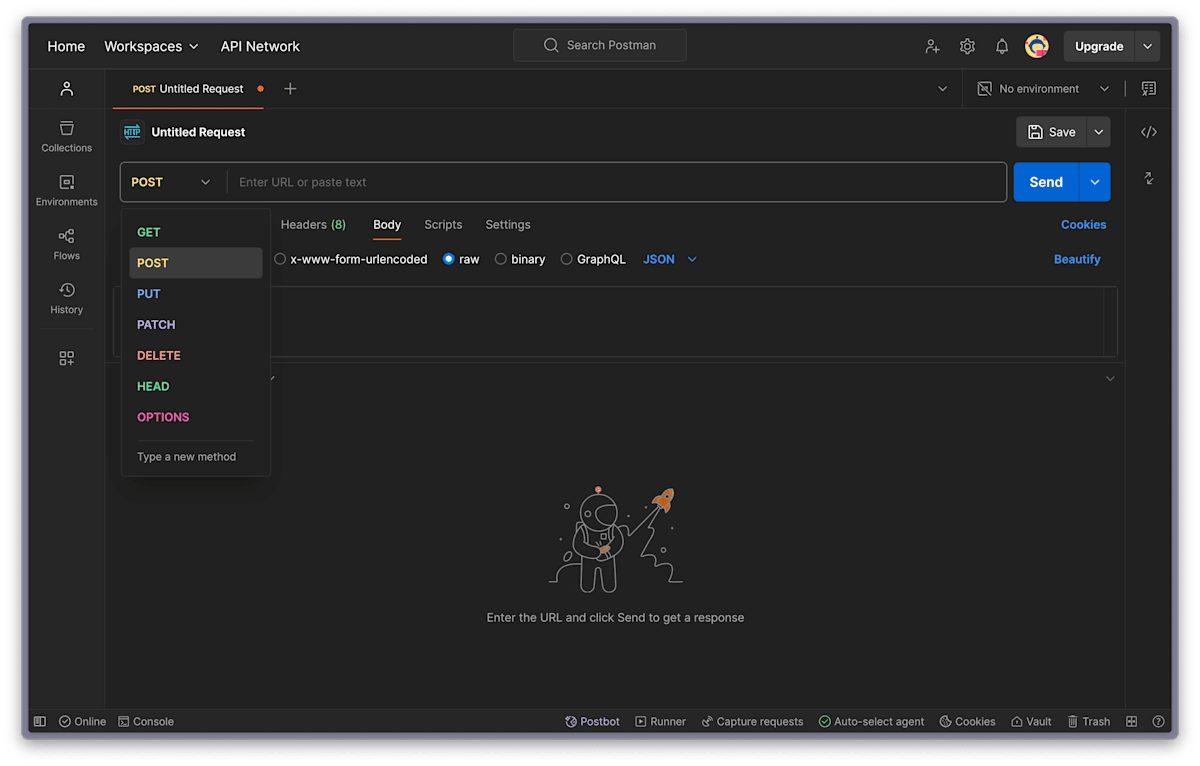Screen dimensions: 1200x766
Task: Open API Network in top navigation
Action: click(260, 46)
